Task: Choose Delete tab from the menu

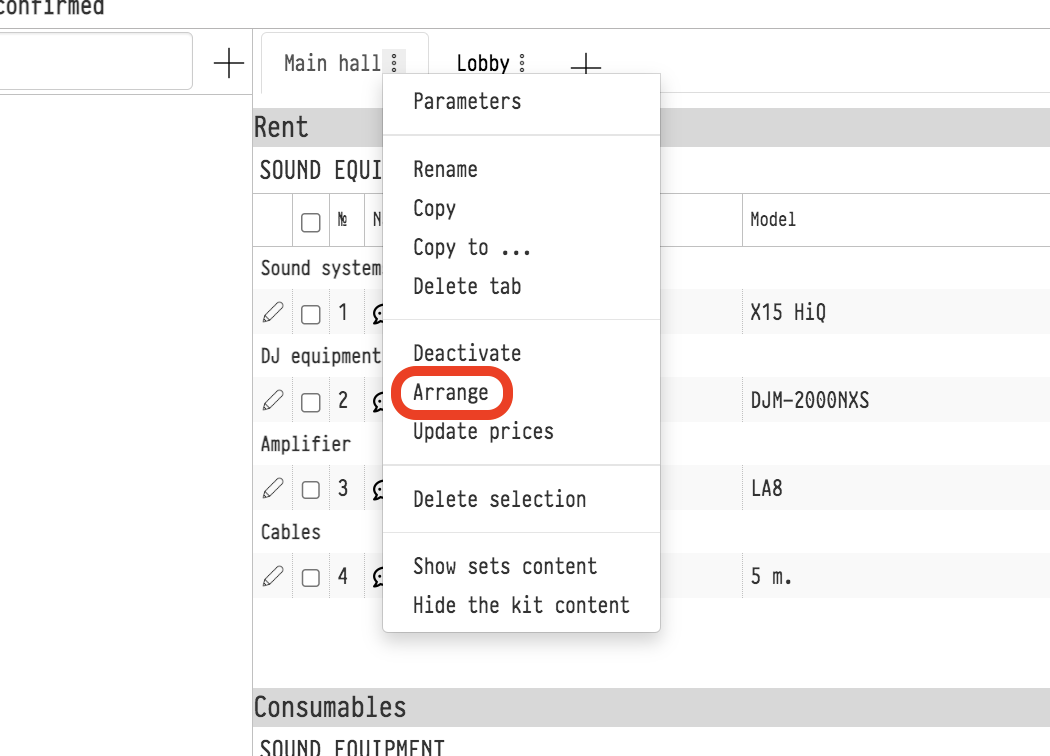Action: [x=467, y=286]
